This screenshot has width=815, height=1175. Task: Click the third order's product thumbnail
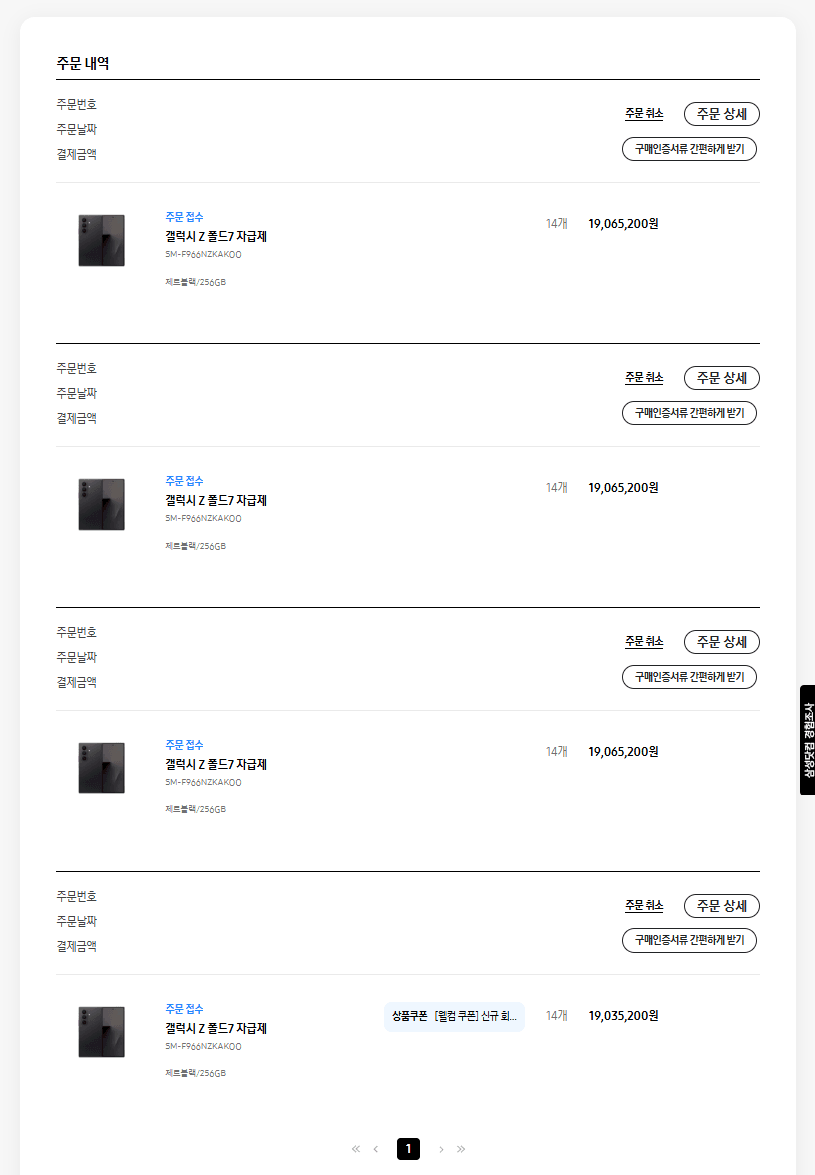[102, 768]
